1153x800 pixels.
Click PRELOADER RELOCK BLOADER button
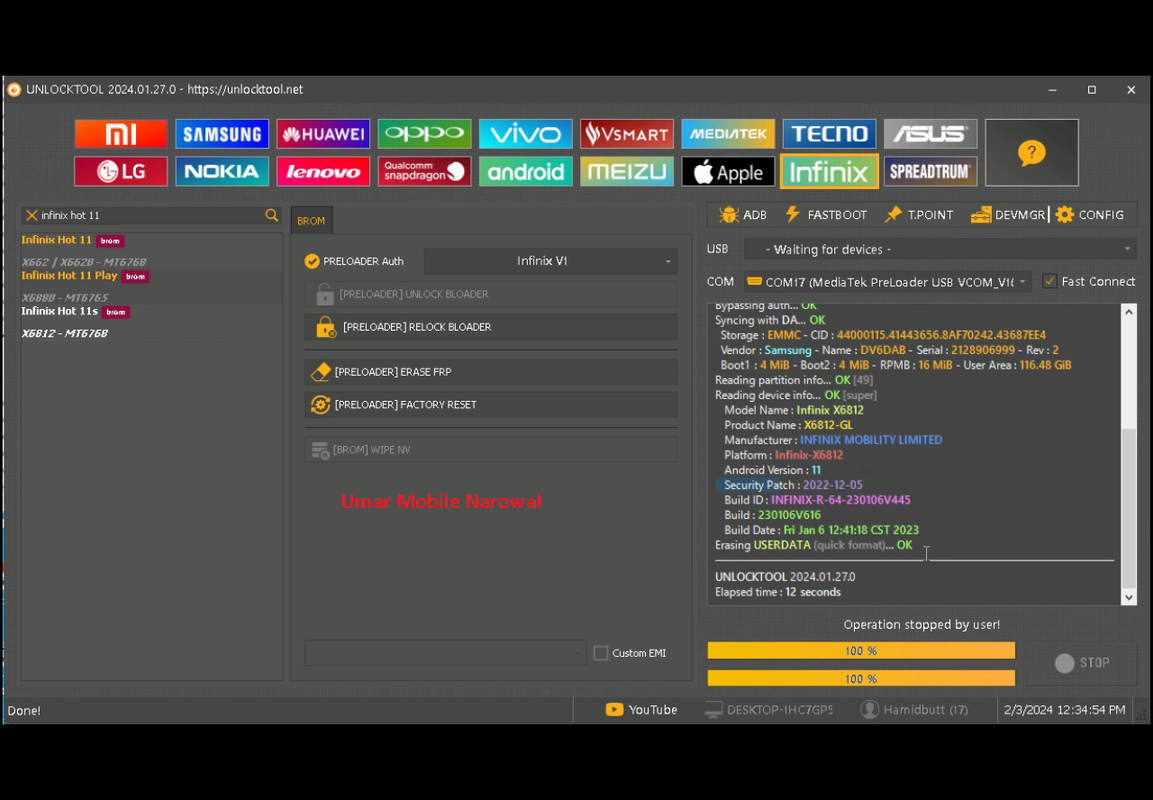pos(491,327)
